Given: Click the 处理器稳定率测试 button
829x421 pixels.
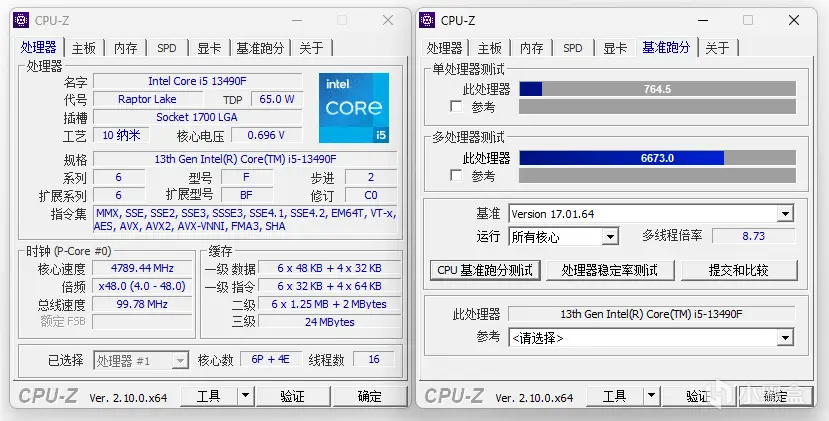Looking at the screenshot, I should point(610,270).
